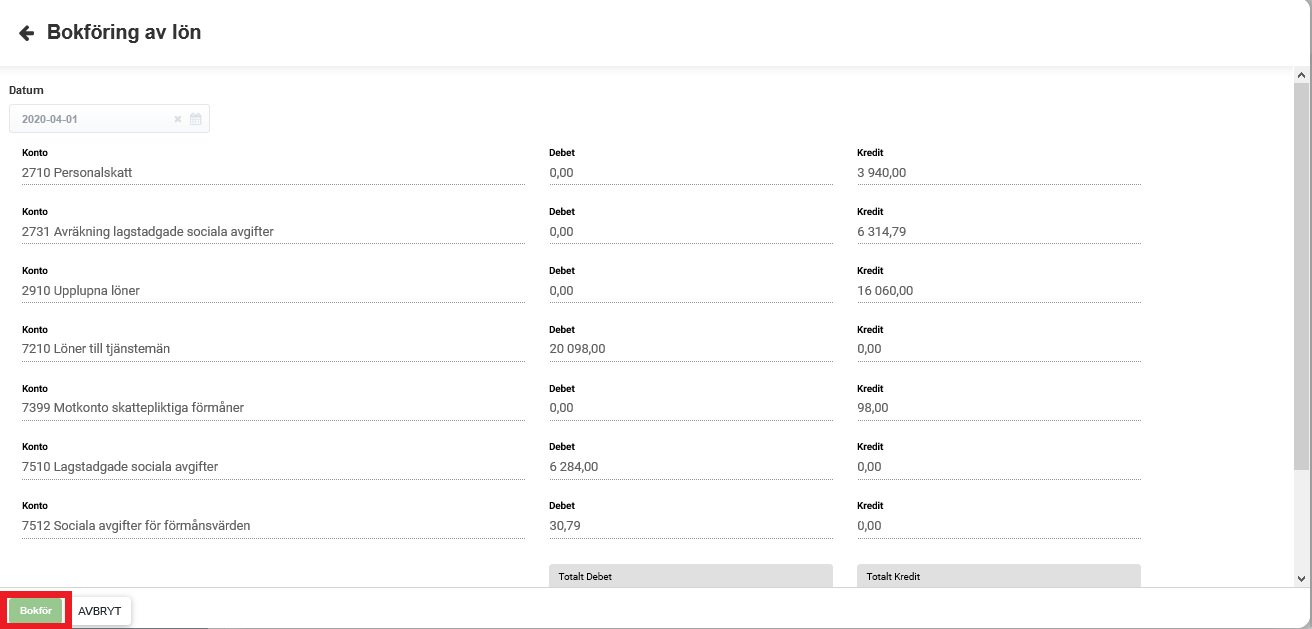Viewport: 1312px width, 629px height.
Task: Select the 7399 Motkonto skattepliktiga förmåner field
Action: point(272,408)
